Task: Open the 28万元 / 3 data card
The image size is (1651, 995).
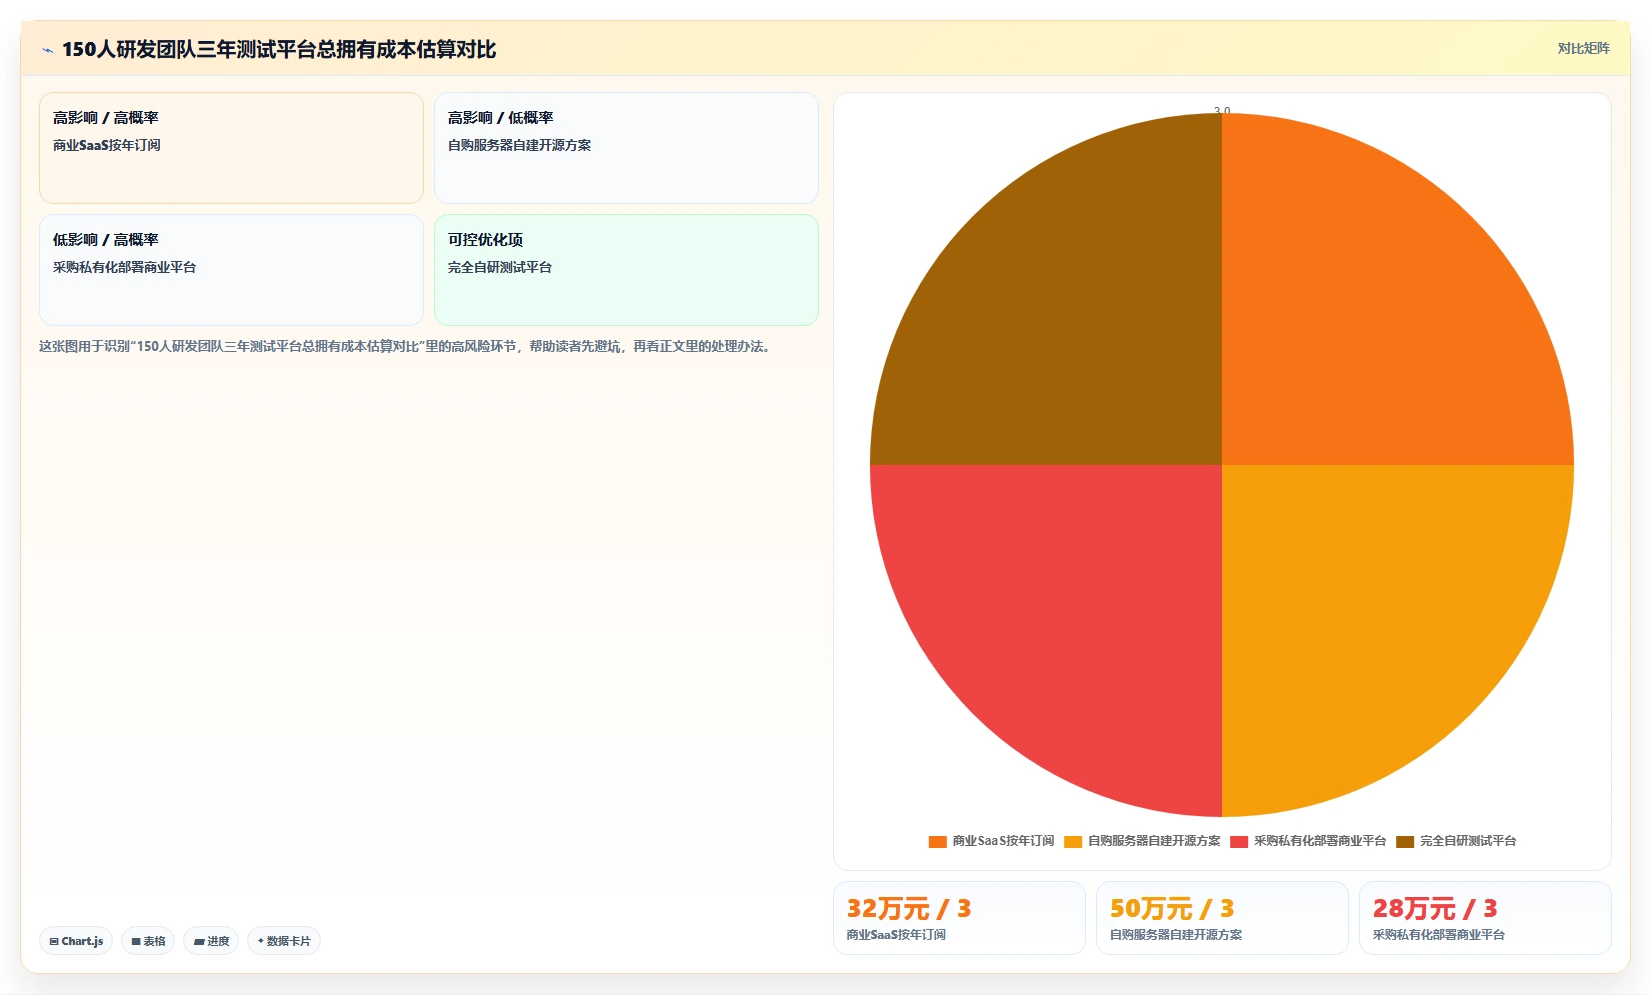Action: click(1485, 918)
